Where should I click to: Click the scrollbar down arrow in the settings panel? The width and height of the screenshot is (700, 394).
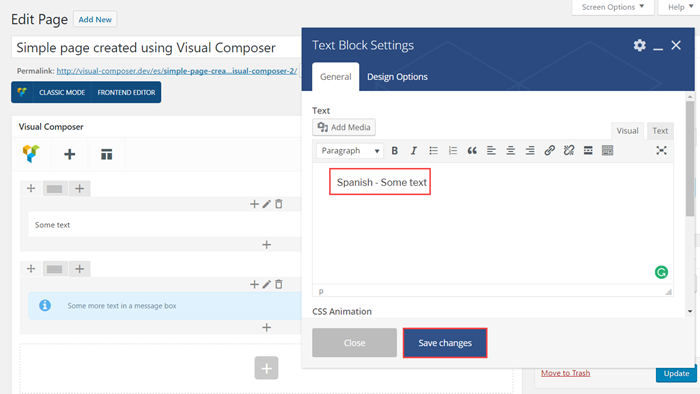point(690,311)
